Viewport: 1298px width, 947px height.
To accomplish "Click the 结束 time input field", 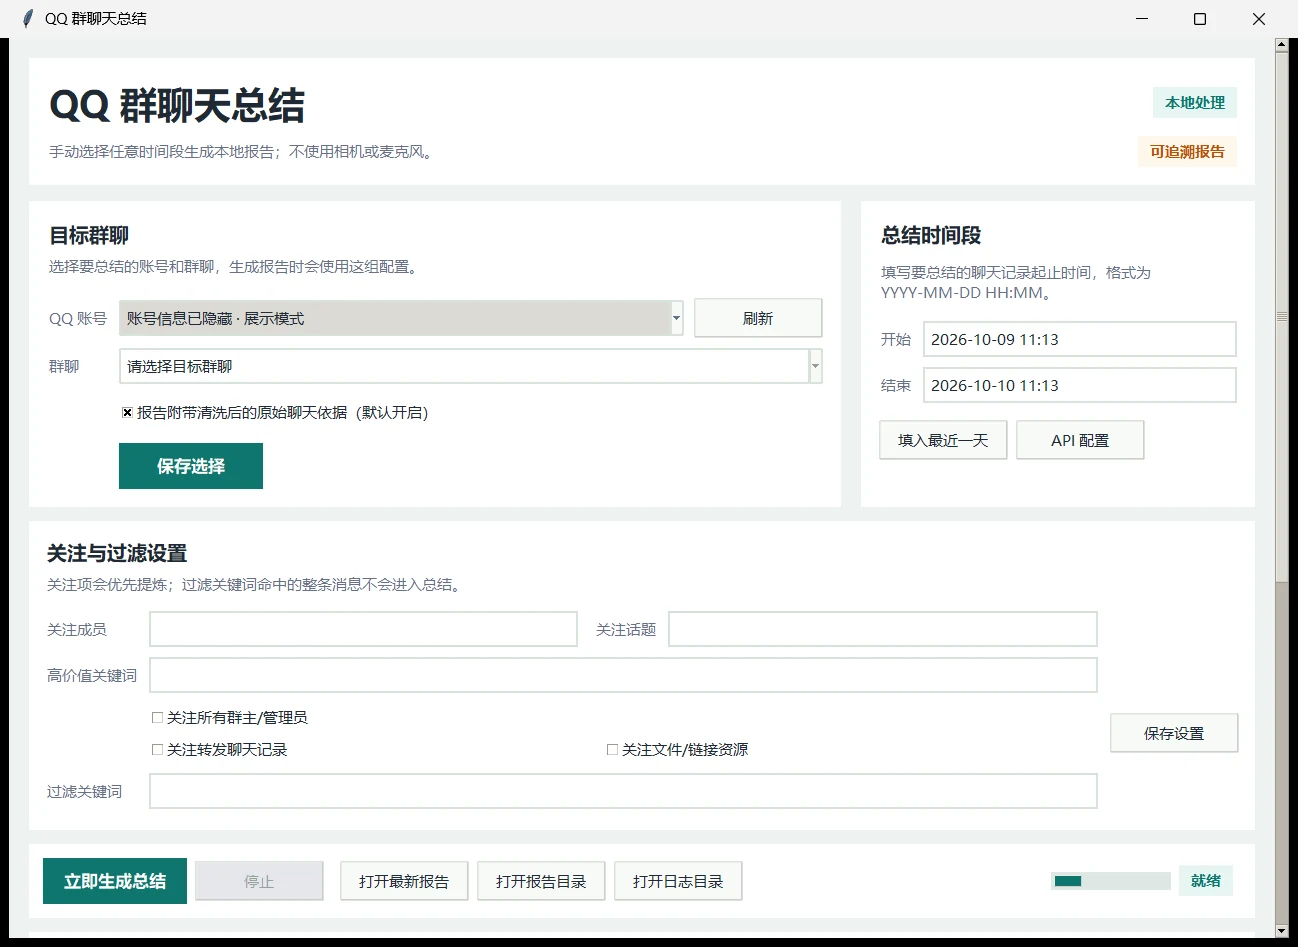I will pos(1080,385).
